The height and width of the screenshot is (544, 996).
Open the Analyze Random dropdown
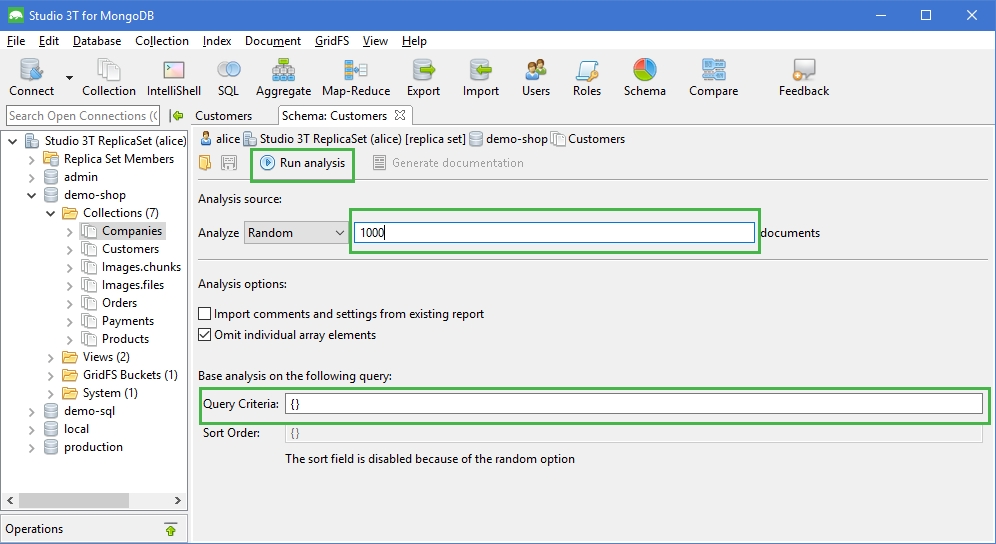(296, 233)
